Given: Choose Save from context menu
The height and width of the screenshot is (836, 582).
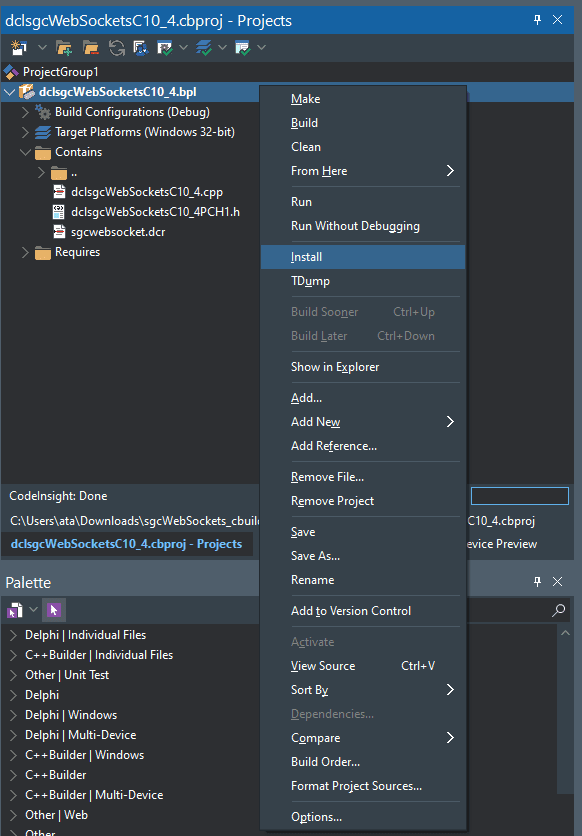Looking at the screenshot, I should 362,532.
